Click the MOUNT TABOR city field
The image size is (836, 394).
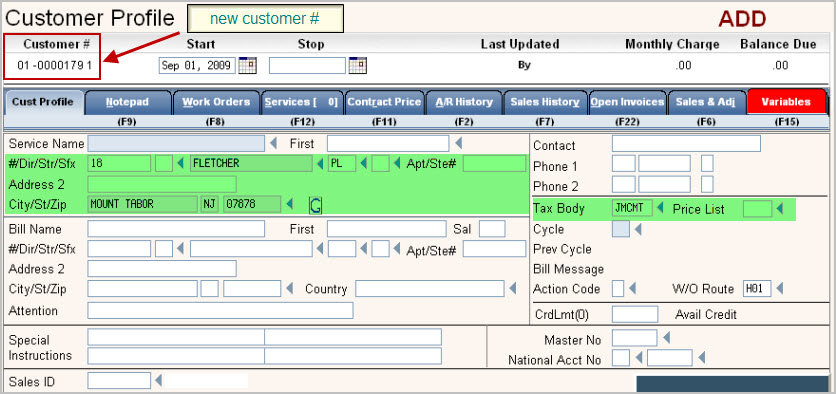click(x=142, y=204)
